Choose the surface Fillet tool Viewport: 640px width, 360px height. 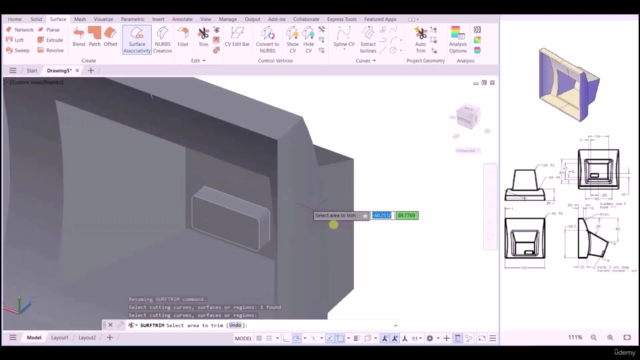pyautogui.click(x=183, y=37)
